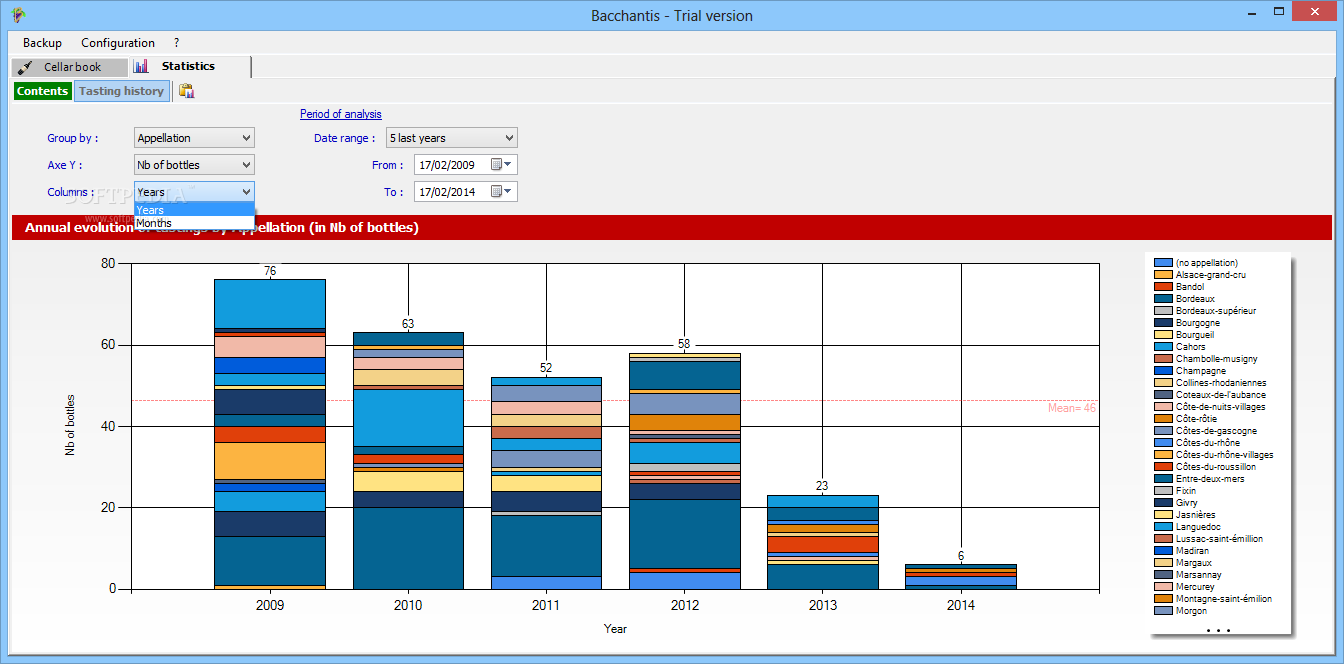
Task: Click the Bacchantis app icon in title bar
Action: click(x=18, y=15)
